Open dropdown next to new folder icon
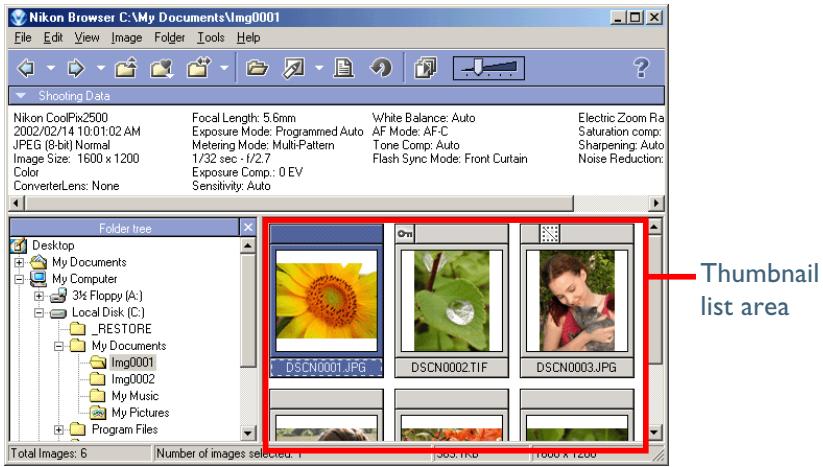Viewport: 823px width, 467px height. (224, 68)
